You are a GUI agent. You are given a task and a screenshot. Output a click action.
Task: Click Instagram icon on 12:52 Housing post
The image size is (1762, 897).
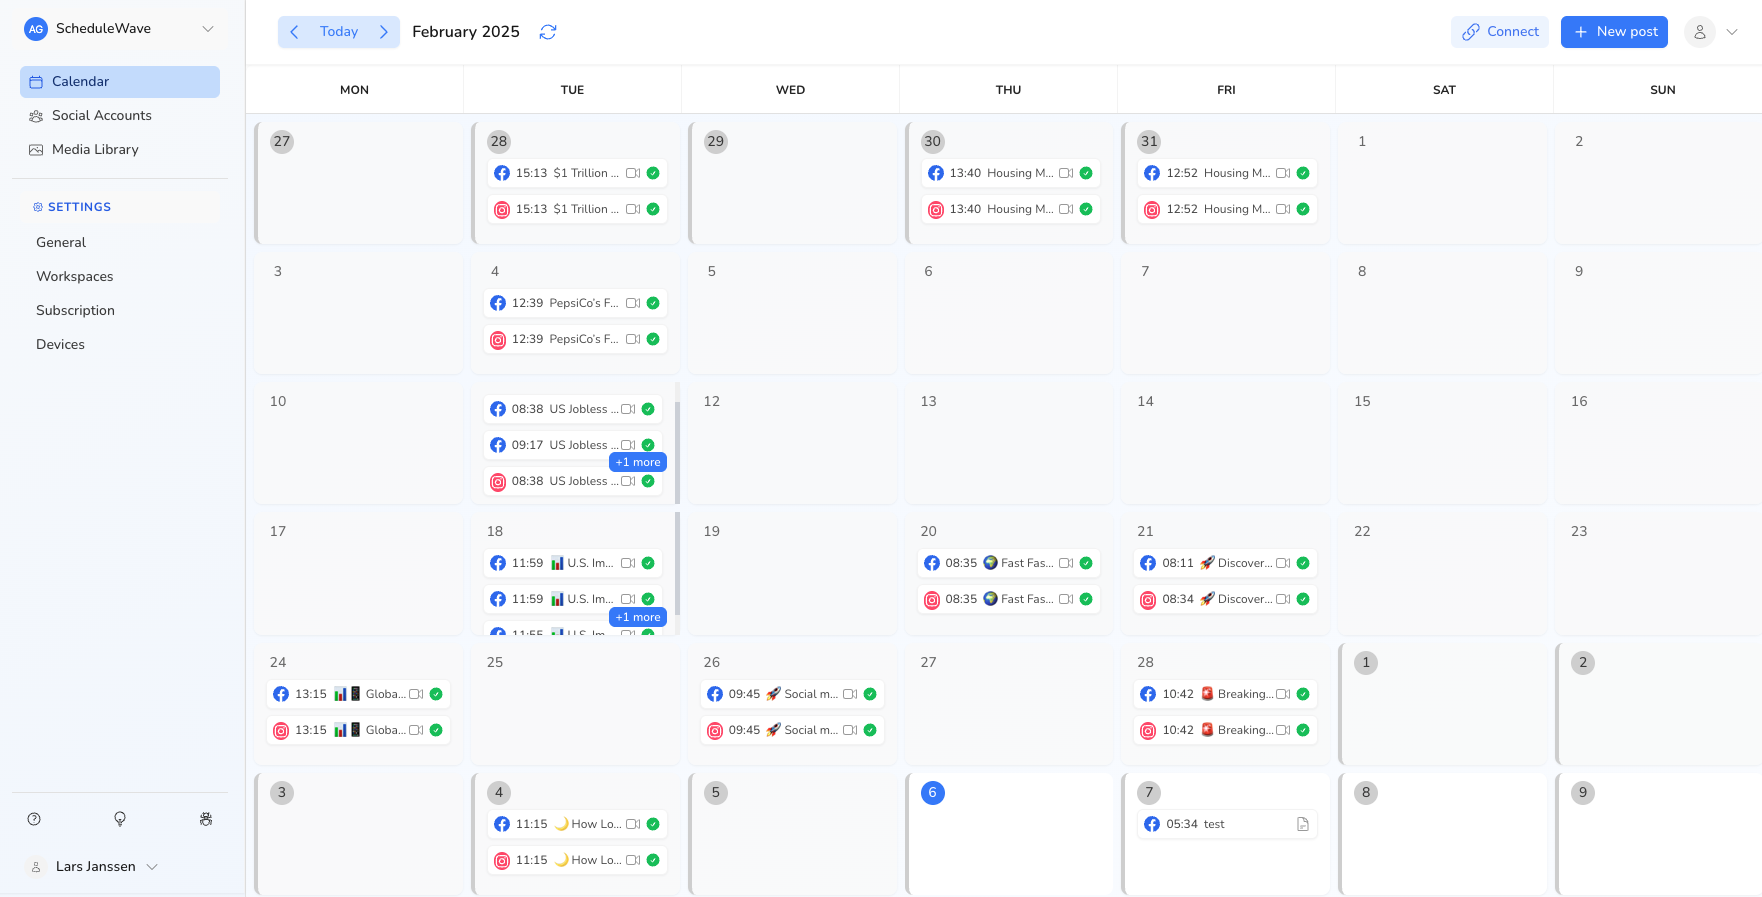(1152, 210)
